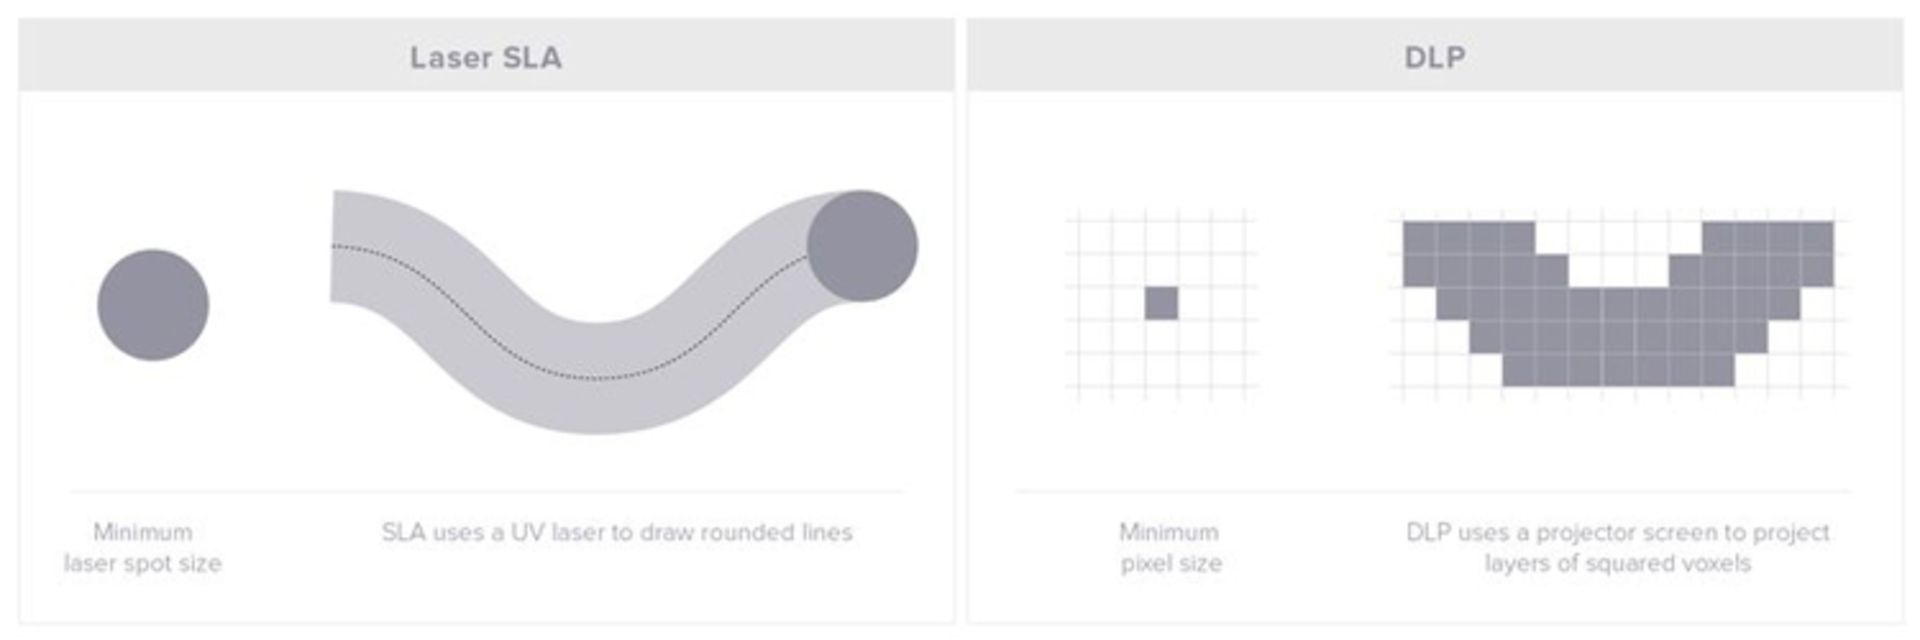This screenshot has height=640, width=1920.
Task: Click the bottom row of the voxel shape
Action: pyautogui.click(x=1618, y=369)
